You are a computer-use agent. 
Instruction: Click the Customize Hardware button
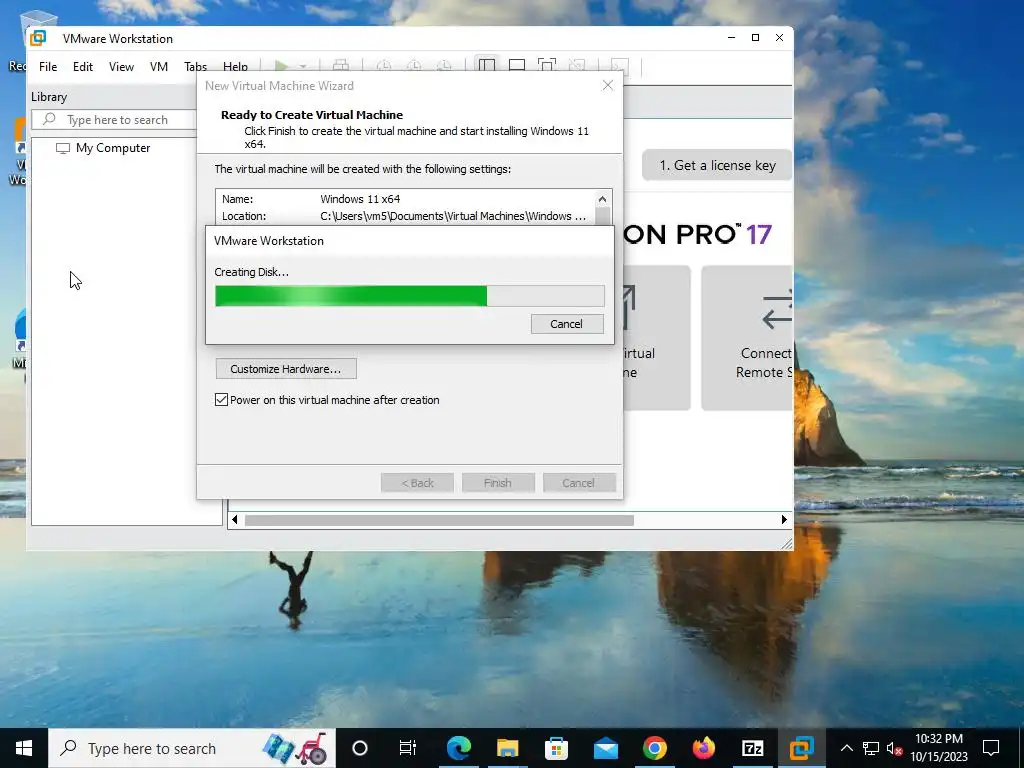pyautogui.click(x=286, y=369)
